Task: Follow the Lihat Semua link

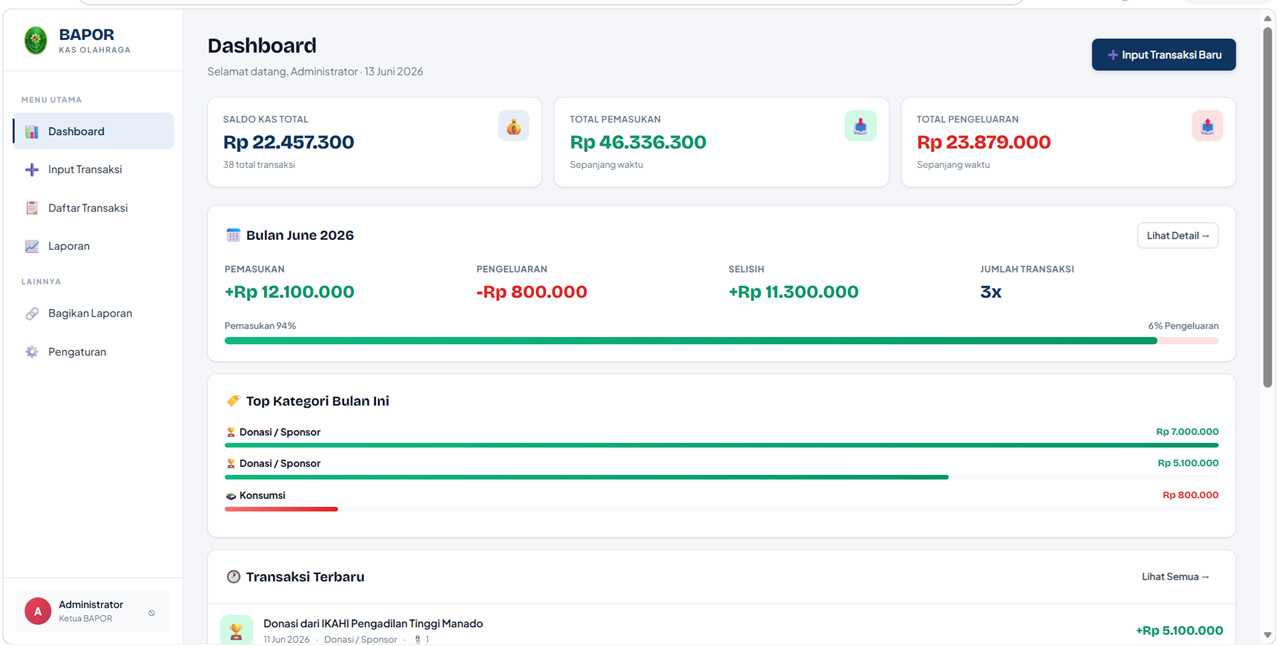Action: 1176,577
